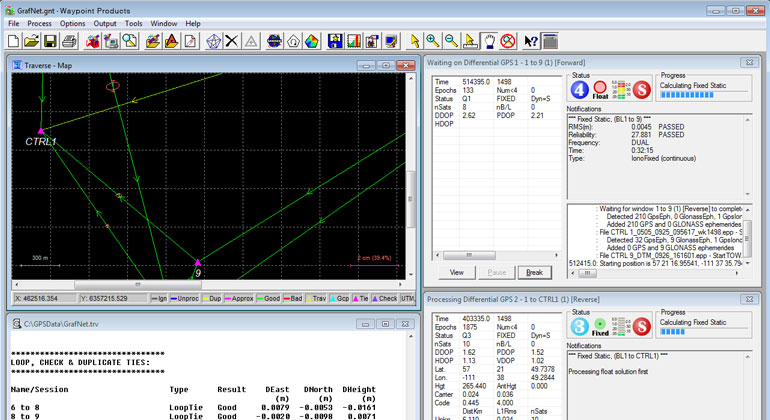Click the Dup legend entry in status bar
This screenshot has height=420, width=770.
coord(212,298)
